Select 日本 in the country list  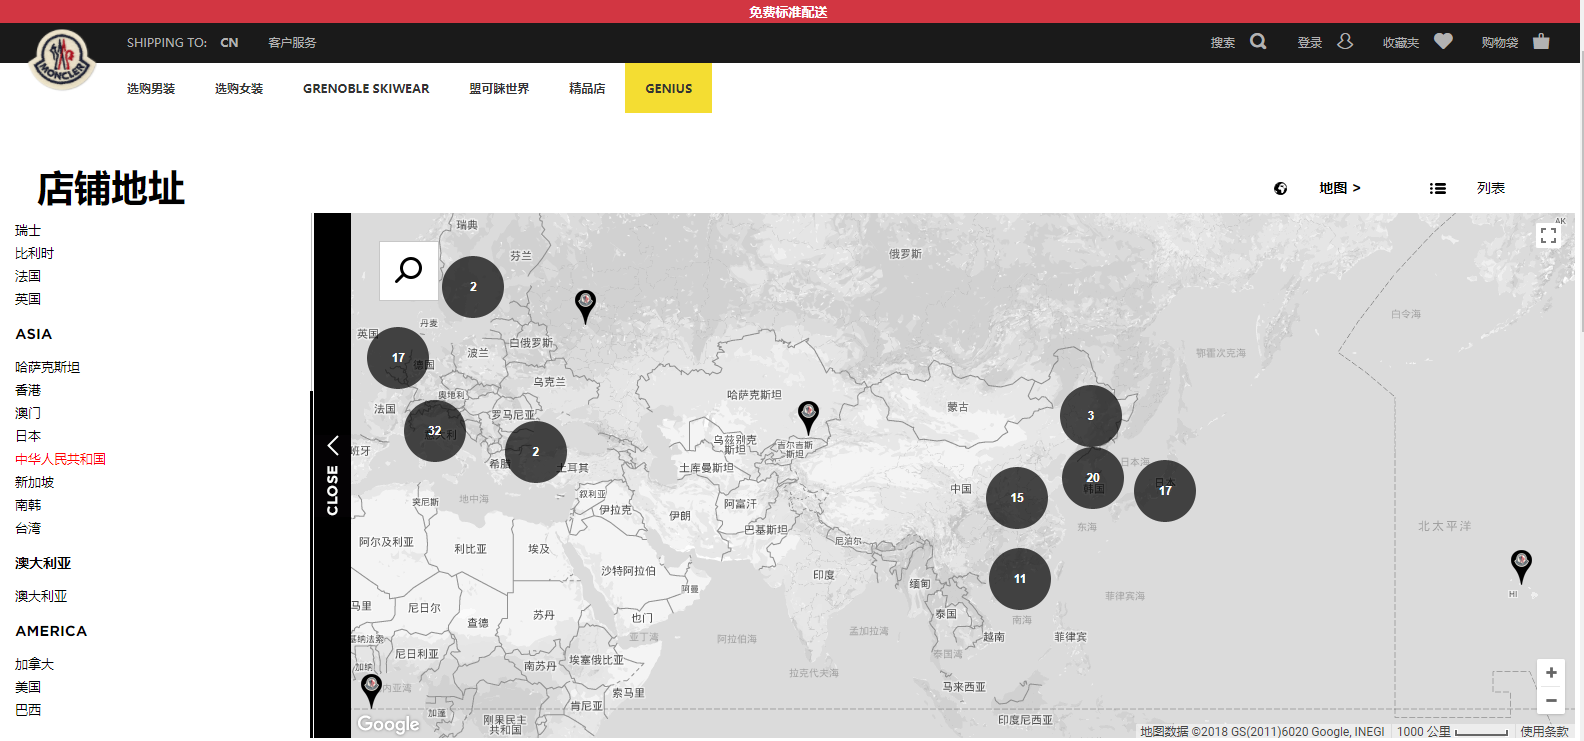pos(28,436)
